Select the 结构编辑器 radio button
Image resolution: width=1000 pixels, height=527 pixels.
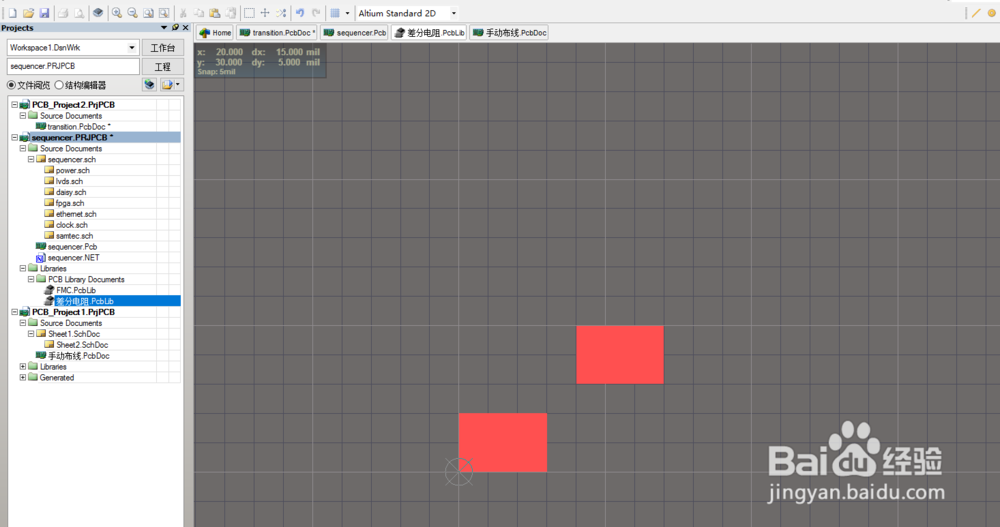coord(59,85)
